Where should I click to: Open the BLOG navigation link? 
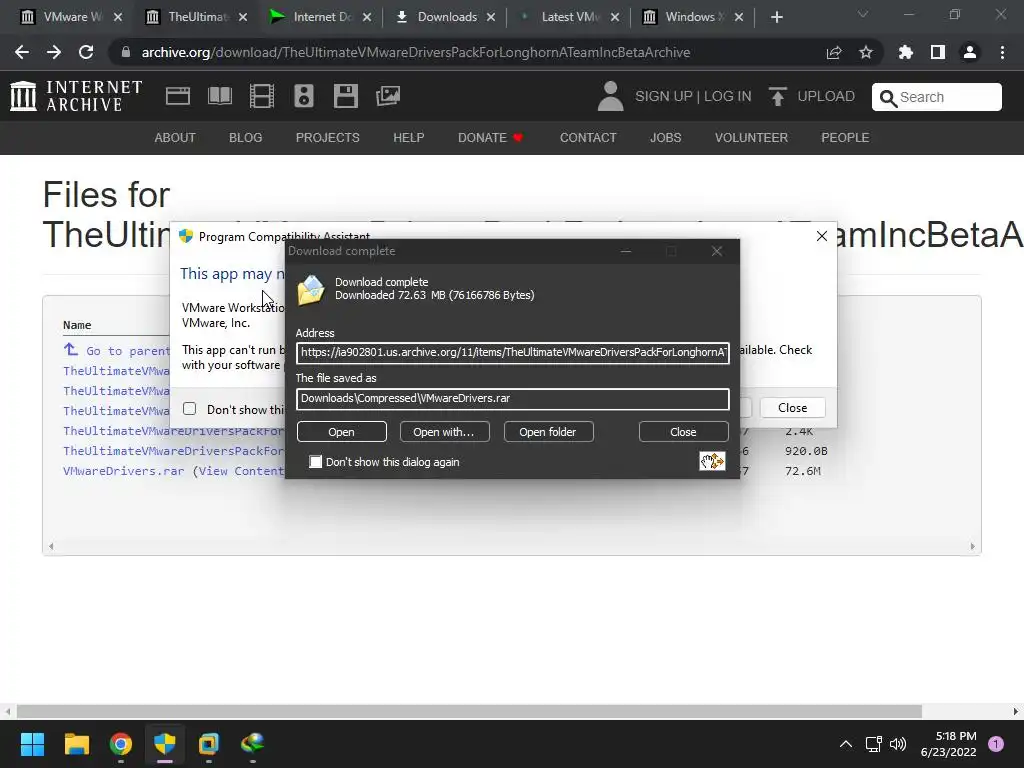[x=246, y=138]
